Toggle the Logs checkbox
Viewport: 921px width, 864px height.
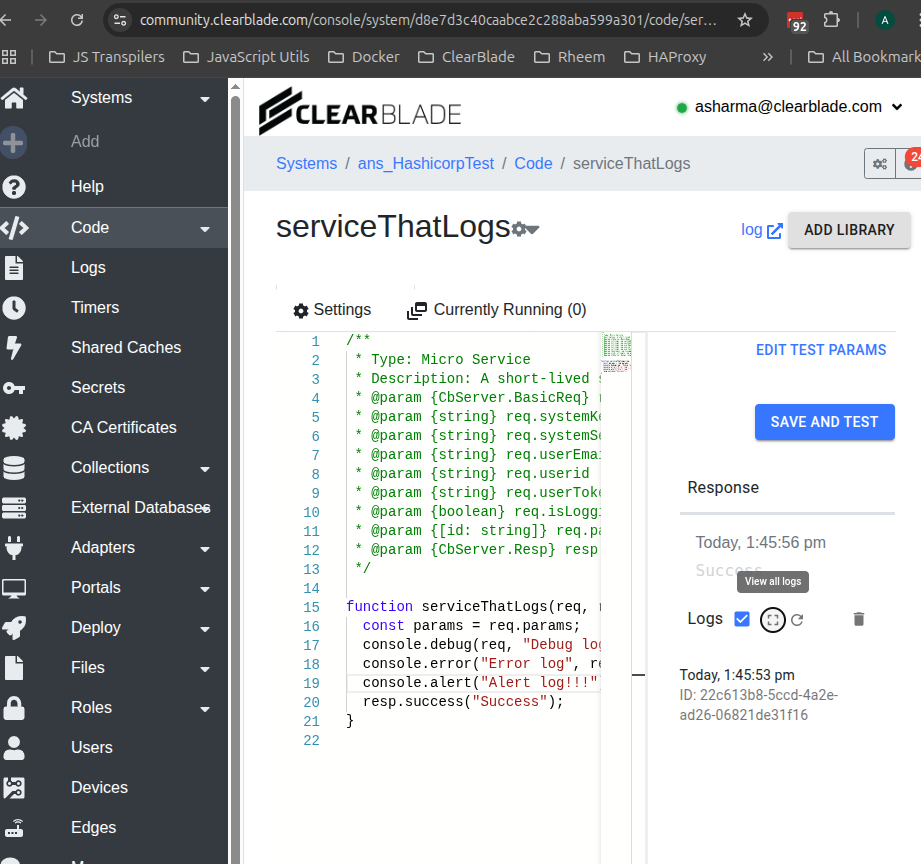[742, 619]
